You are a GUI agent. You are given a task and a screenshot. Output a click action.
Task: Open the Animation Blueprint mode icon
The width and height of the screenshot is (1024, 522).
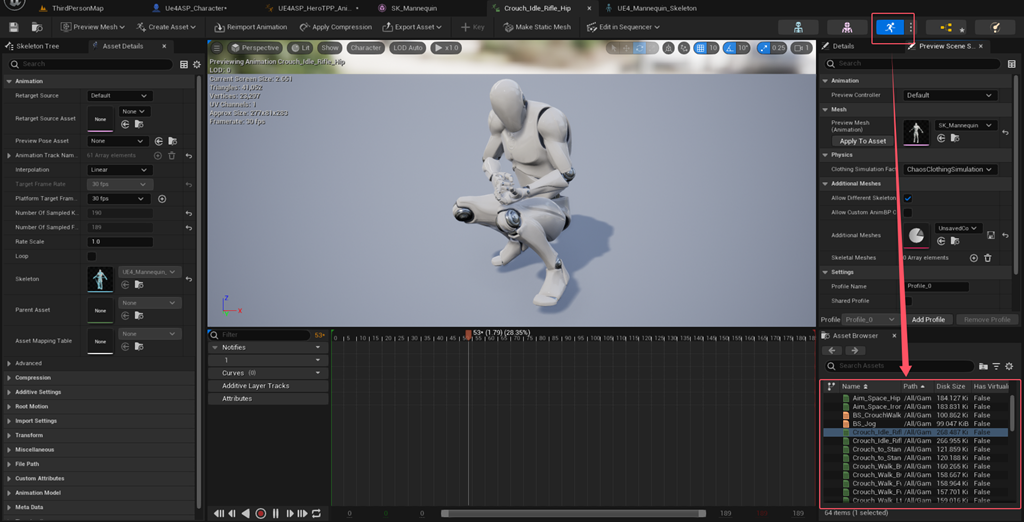pyautogui.click(x=946, y=27)
